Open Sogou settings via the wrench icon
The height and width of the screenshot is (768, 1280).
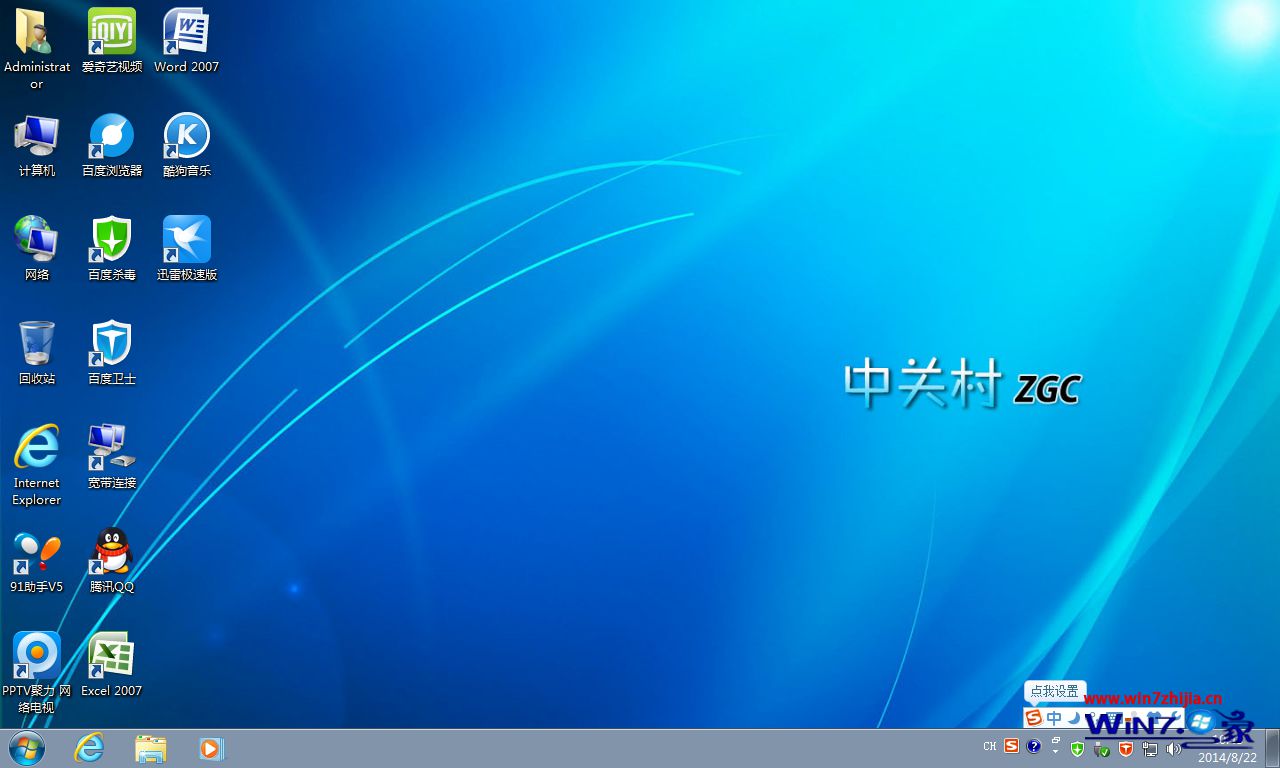pyautogui.click(x=1175, y=717)
